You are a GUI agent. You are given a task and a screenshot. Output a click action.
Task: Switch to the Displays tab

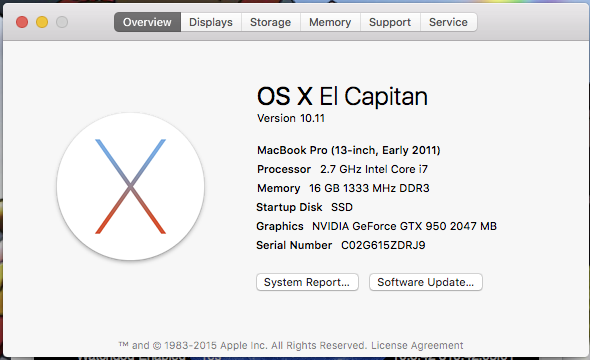(211, 22)
